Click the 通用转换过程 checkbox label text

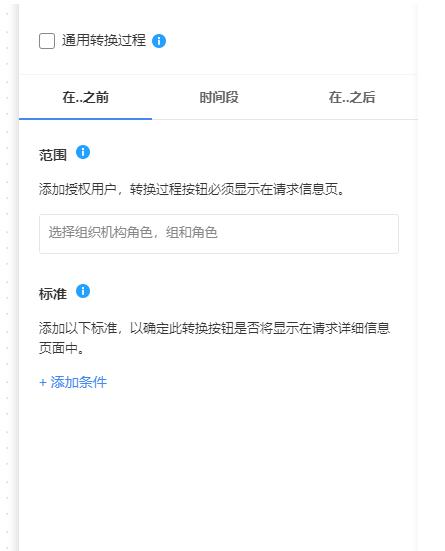pos(104,40)
